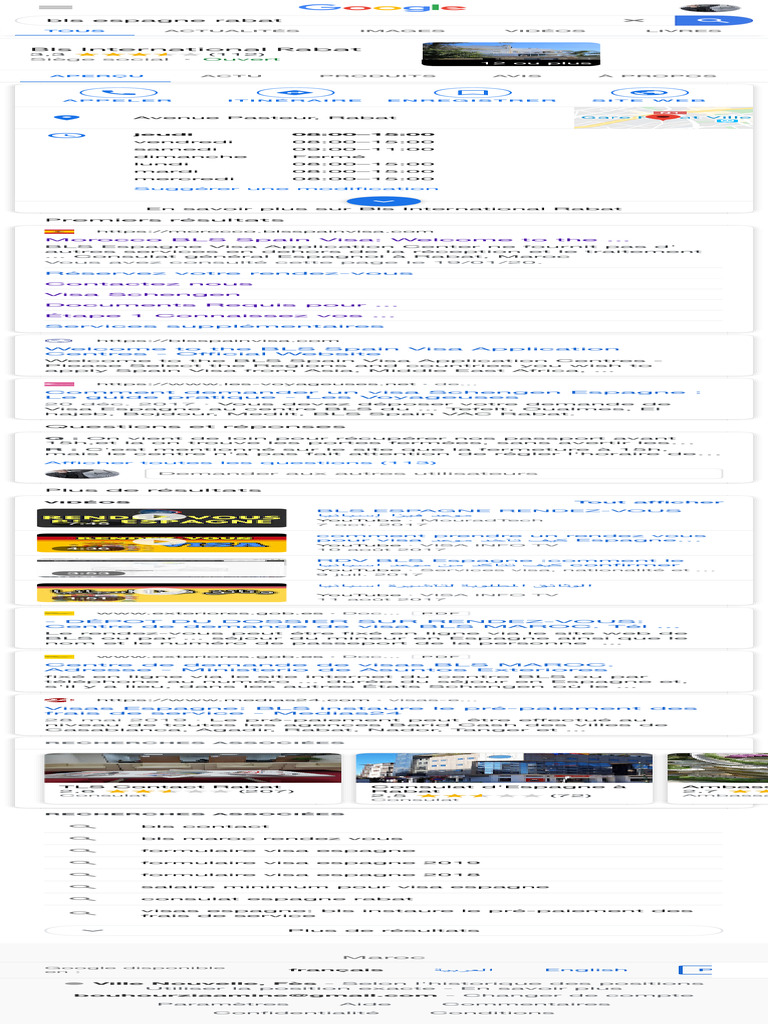The width and height of the screenshot is (768, 1024).
Task: Click magnifier icon beside 'formulaire visa espagne'
Action: (x=83, y=850)
